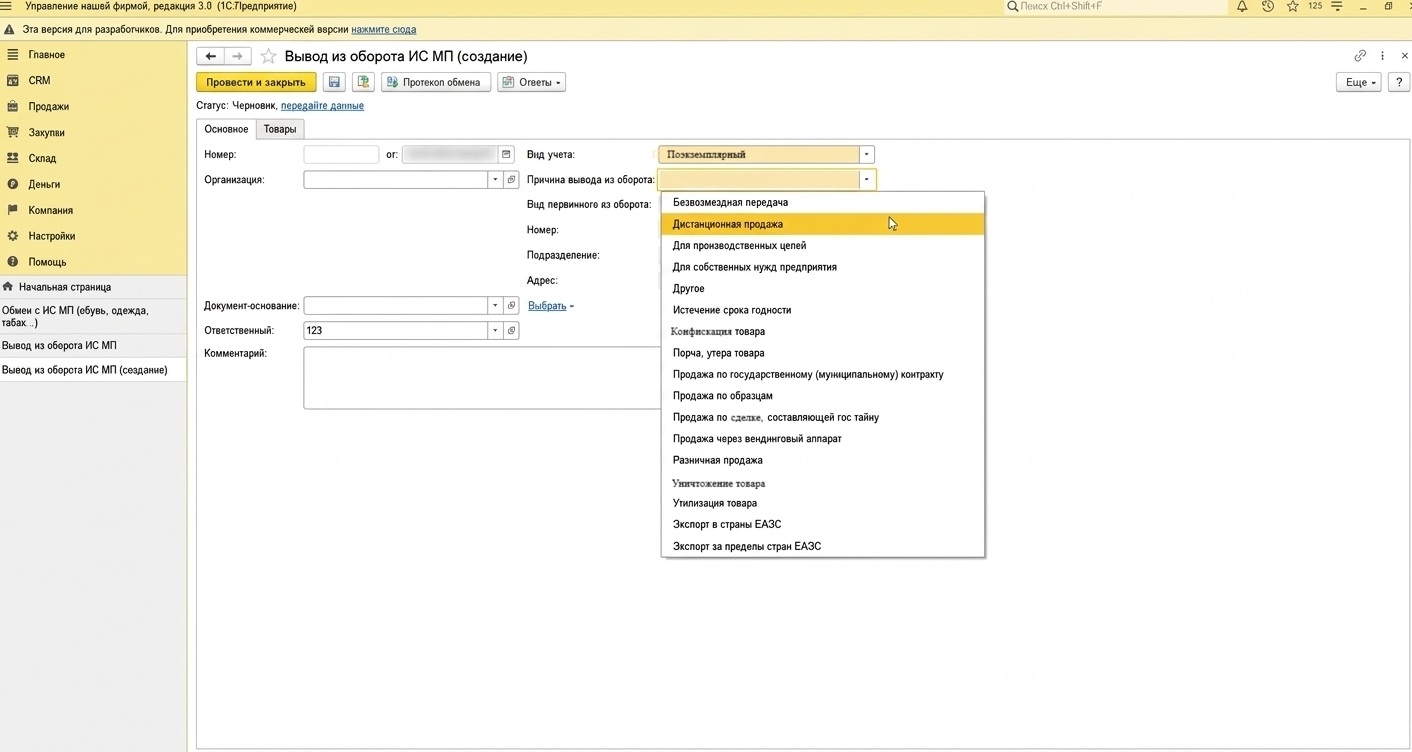
Task: Expand the Ответственный dropdown
Action: 495,331
